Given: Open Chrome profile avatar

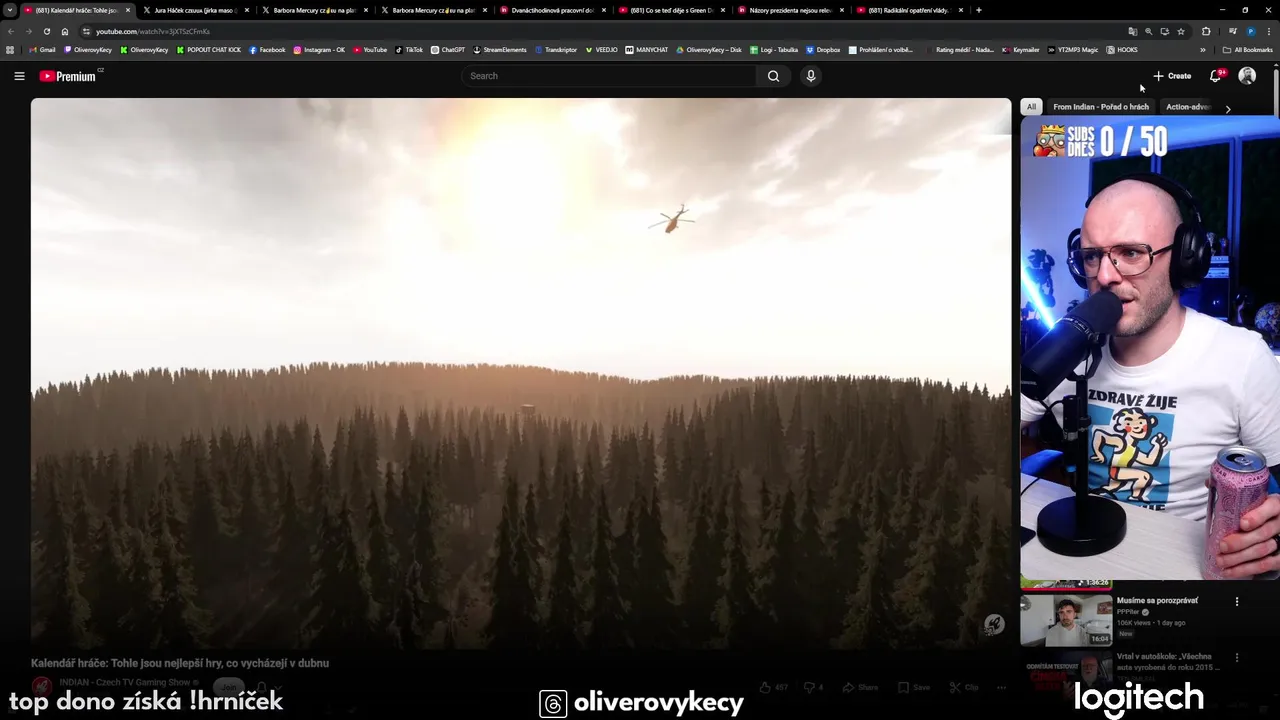Looking at the screenshot, I should pos(1250,31).
